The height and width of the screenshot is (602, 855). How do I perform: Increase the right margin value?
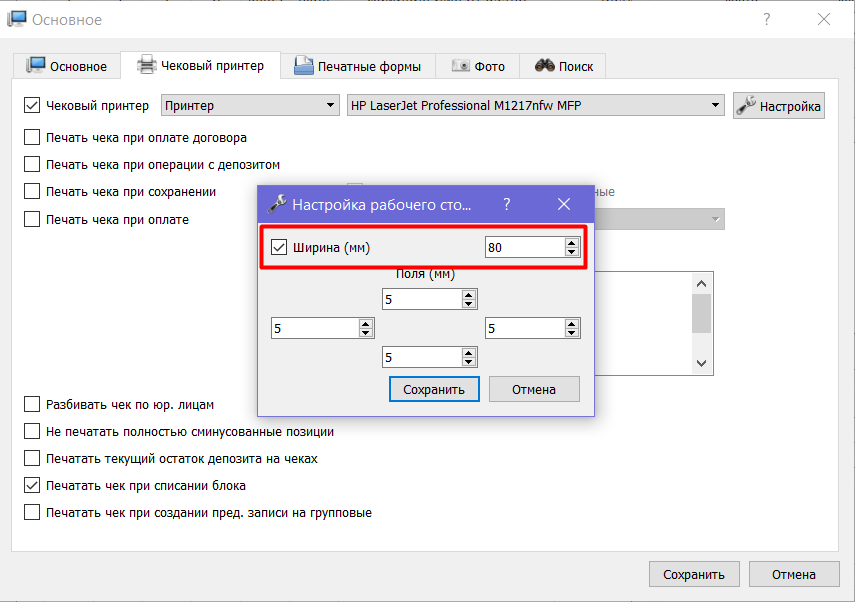point(571,323)
